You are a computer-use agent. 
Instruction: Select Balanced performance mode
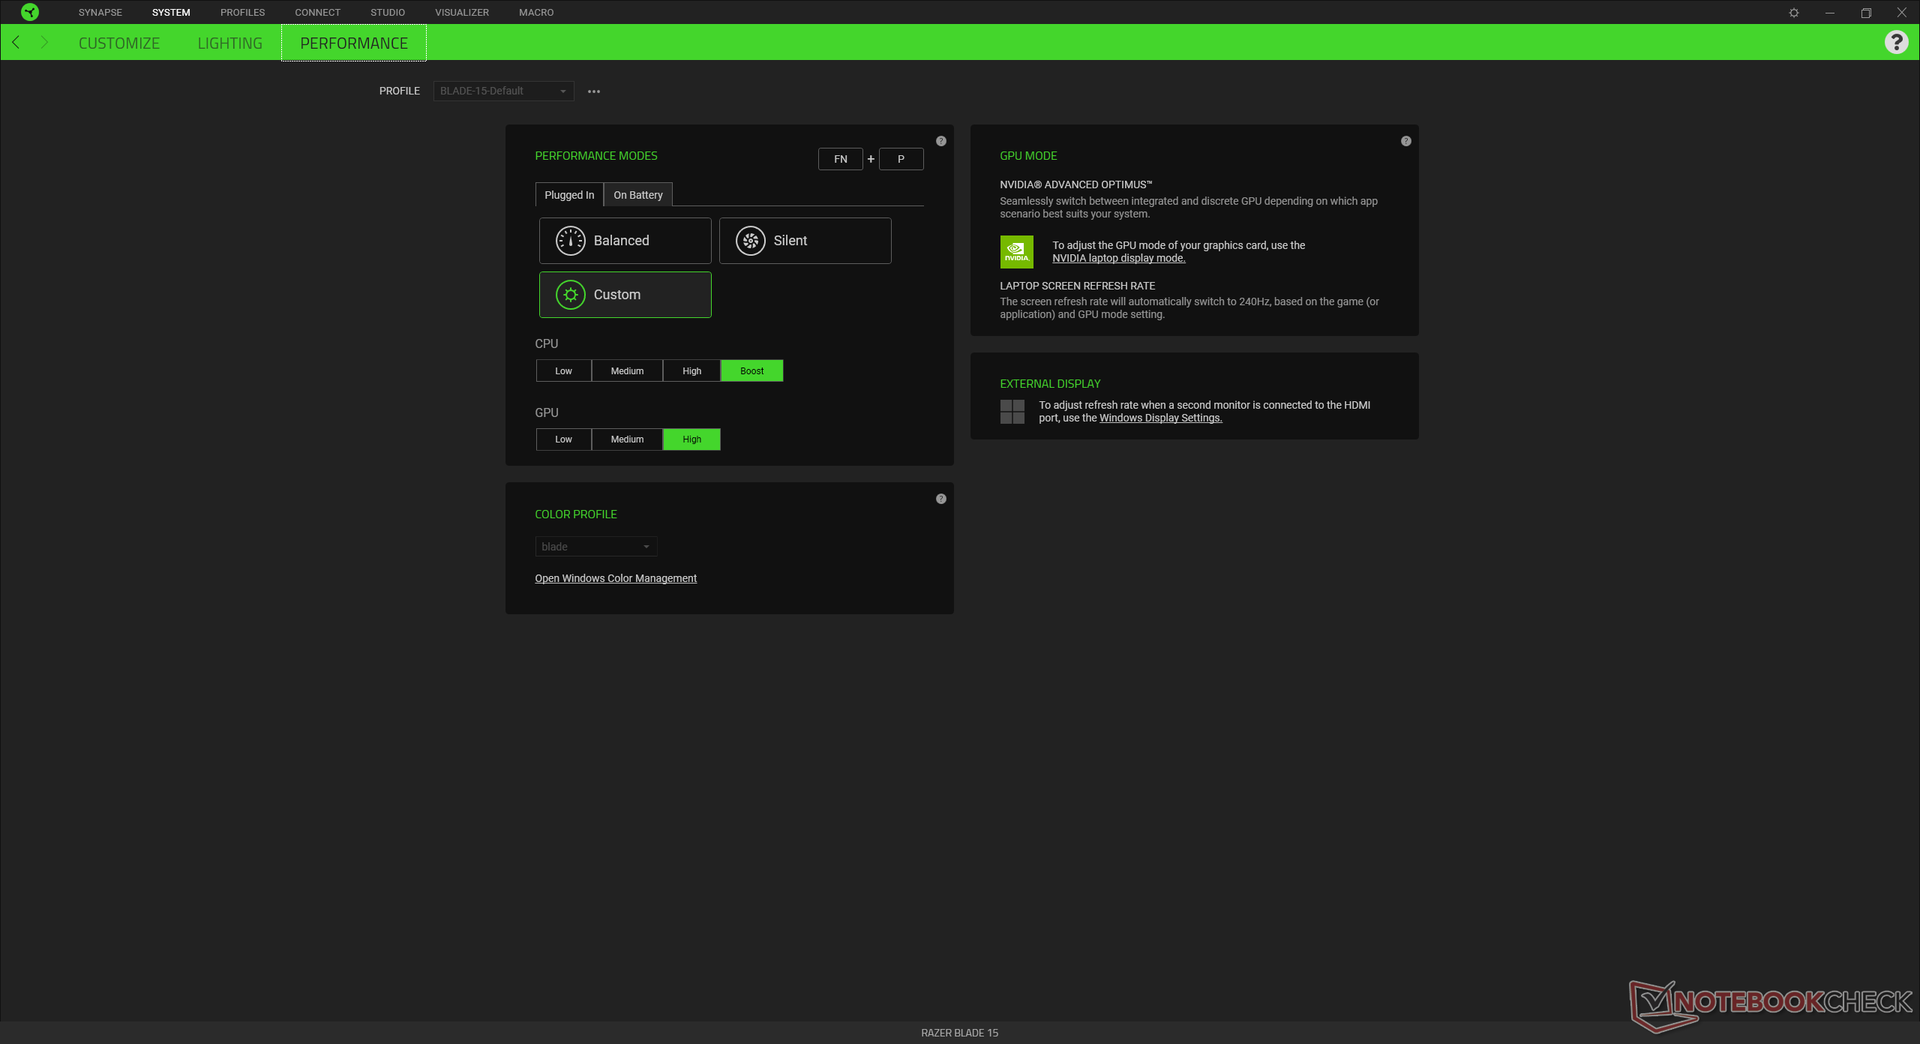[x=625, y=241]
